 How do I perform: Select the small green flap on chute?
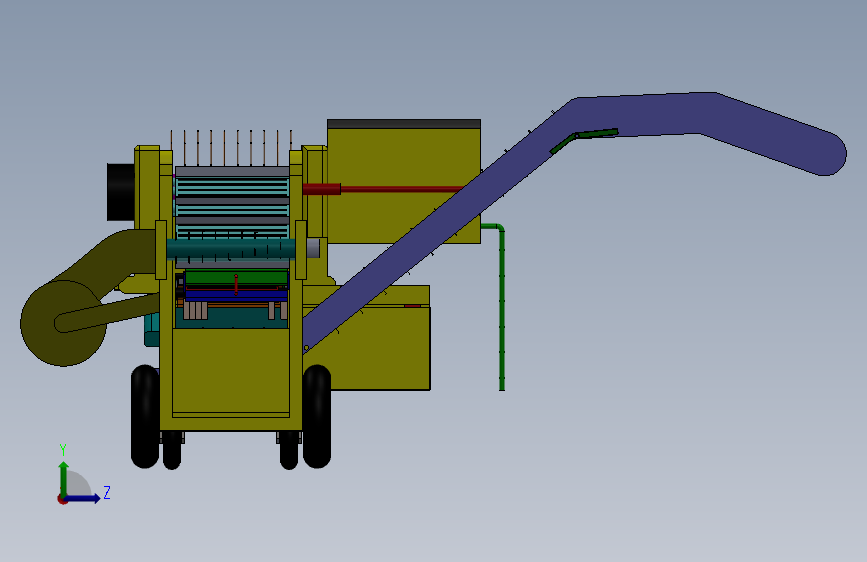tap(583, 139)
